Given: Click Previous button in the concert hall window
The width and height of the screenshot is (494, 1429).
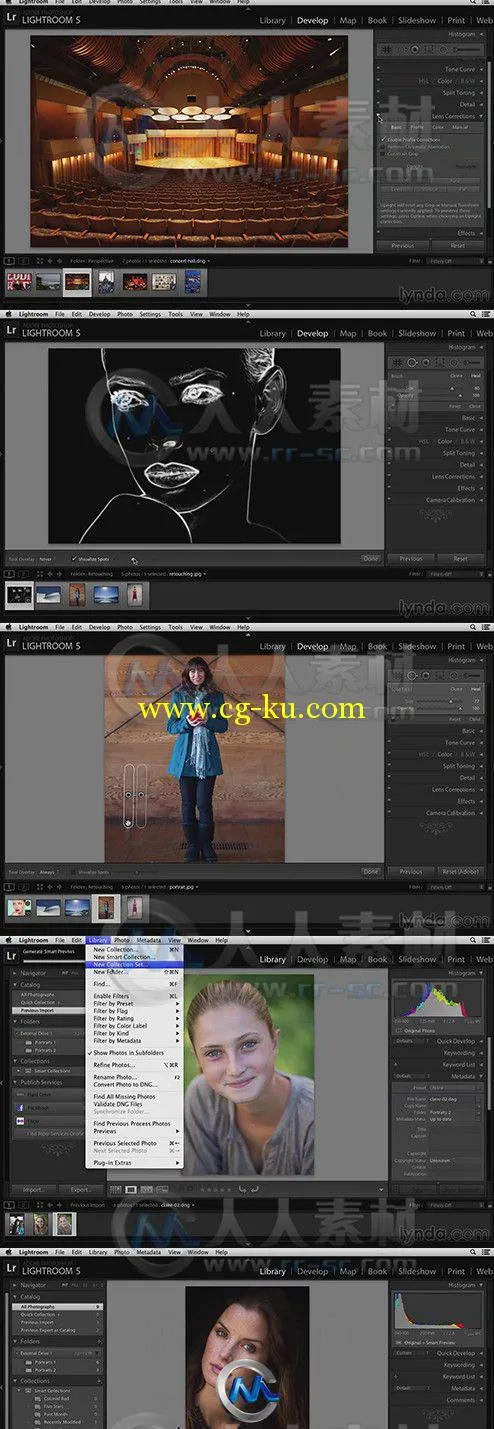Looking at the screenshot, I should click(402, 245).
